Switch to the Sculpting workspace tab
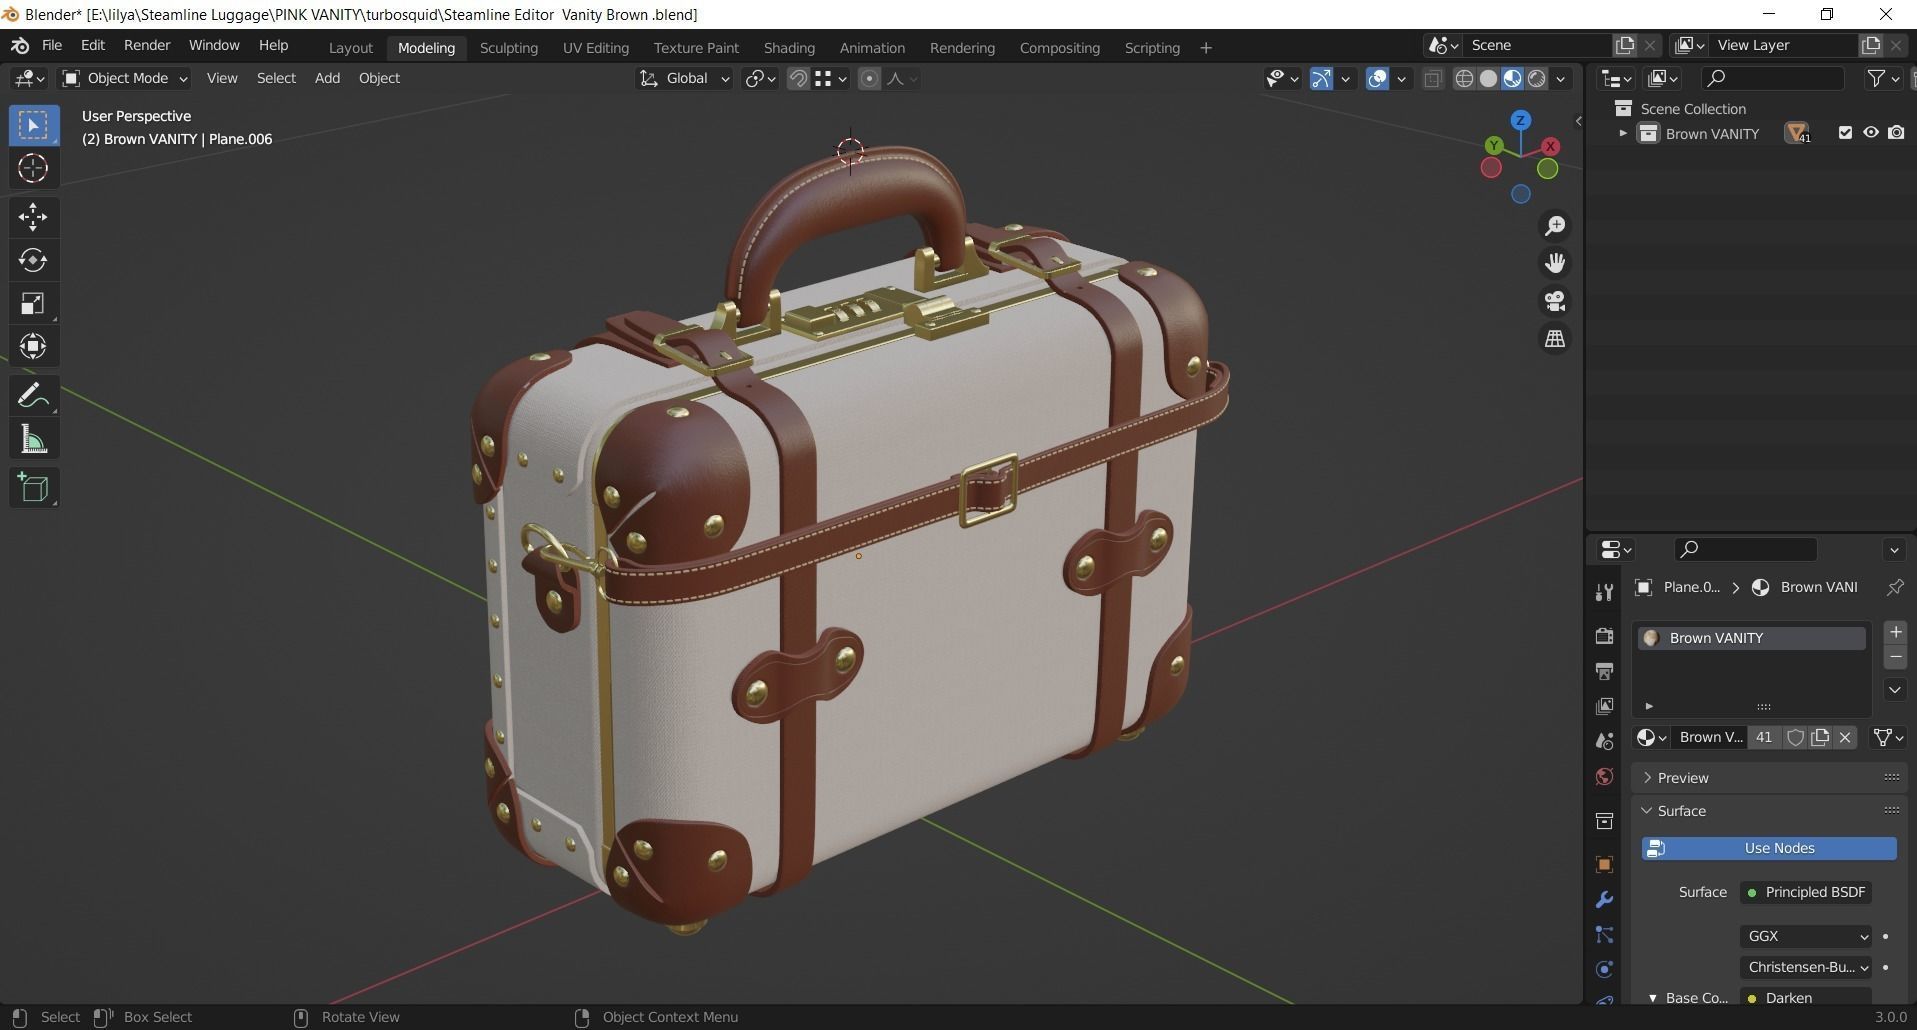Screen dimensions: 1917x1030 [509, 48]
